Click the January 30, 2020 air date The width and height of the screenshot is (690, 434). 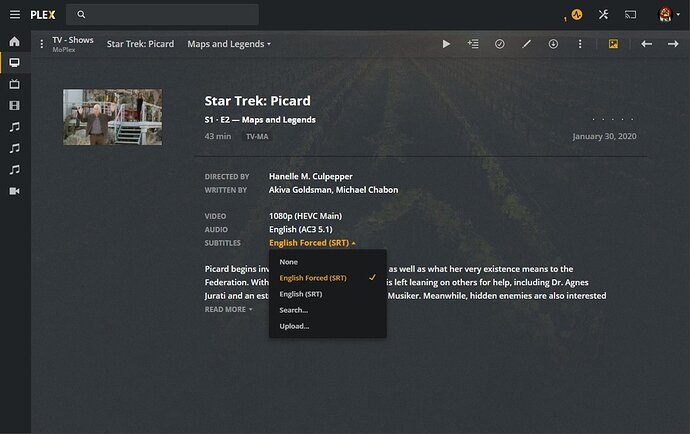[x=604, y=136]
